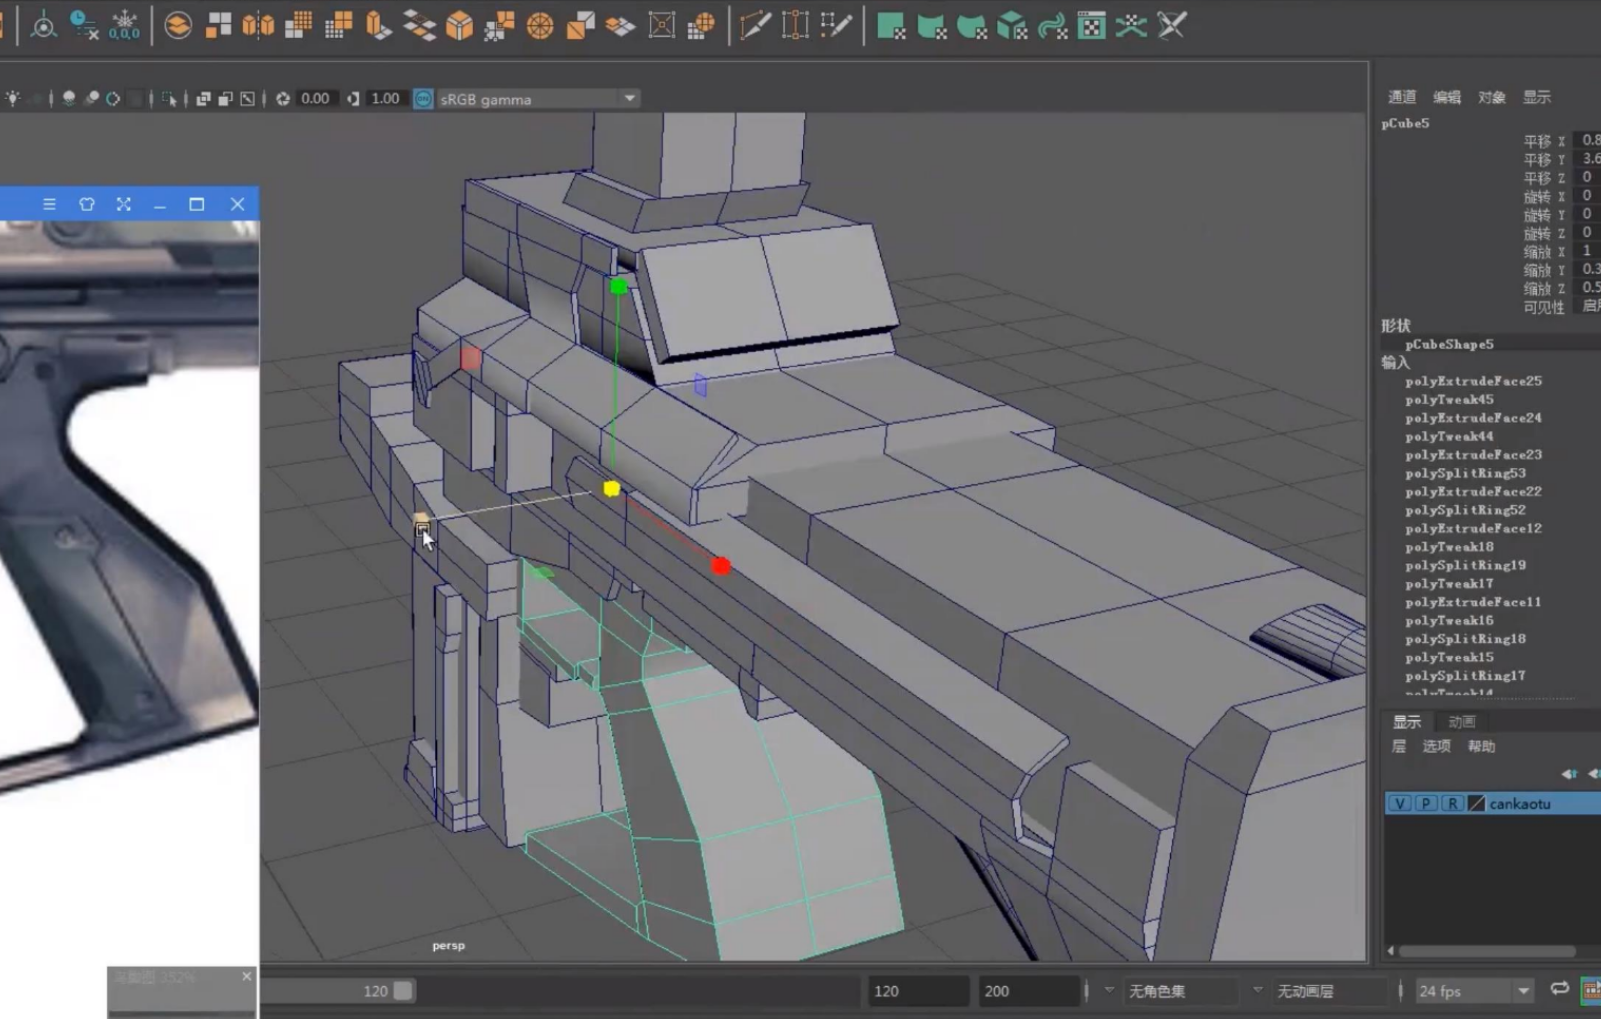Select polyExtrudeFace25 in the inputs list
The image size is (1601, 1019).
click(x=1473, y=381)
